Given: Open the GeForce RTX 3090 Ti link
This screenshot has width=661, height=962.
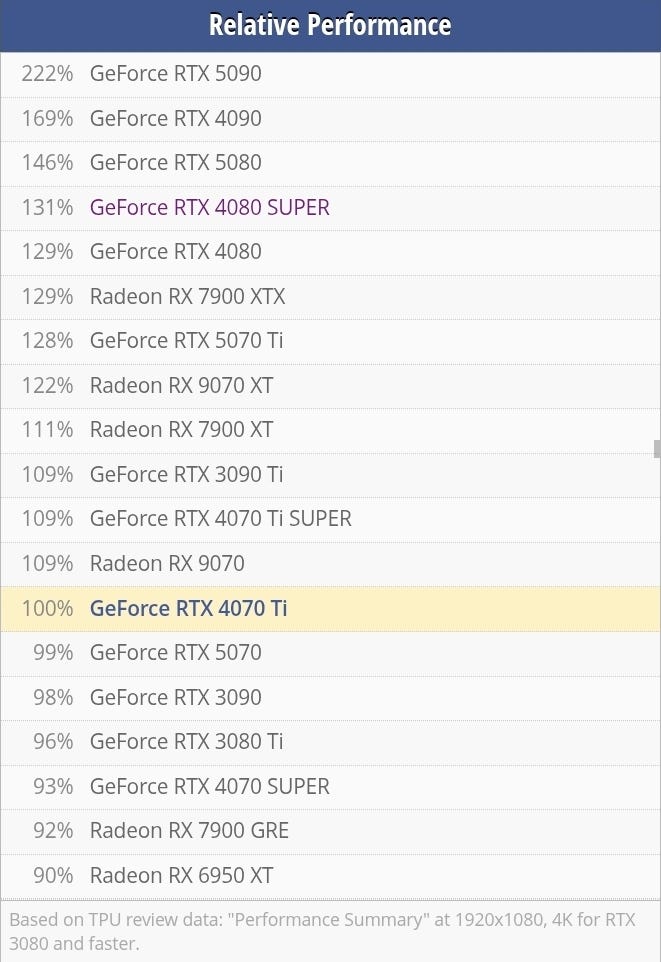Looking at the screenshot, I should coord(186,474).
